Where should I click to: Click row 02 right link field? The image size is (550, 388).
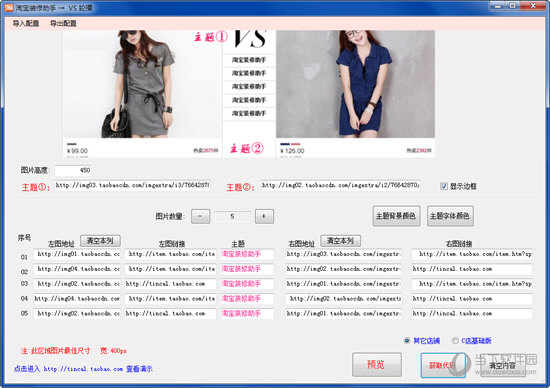[x=472, y=269]
